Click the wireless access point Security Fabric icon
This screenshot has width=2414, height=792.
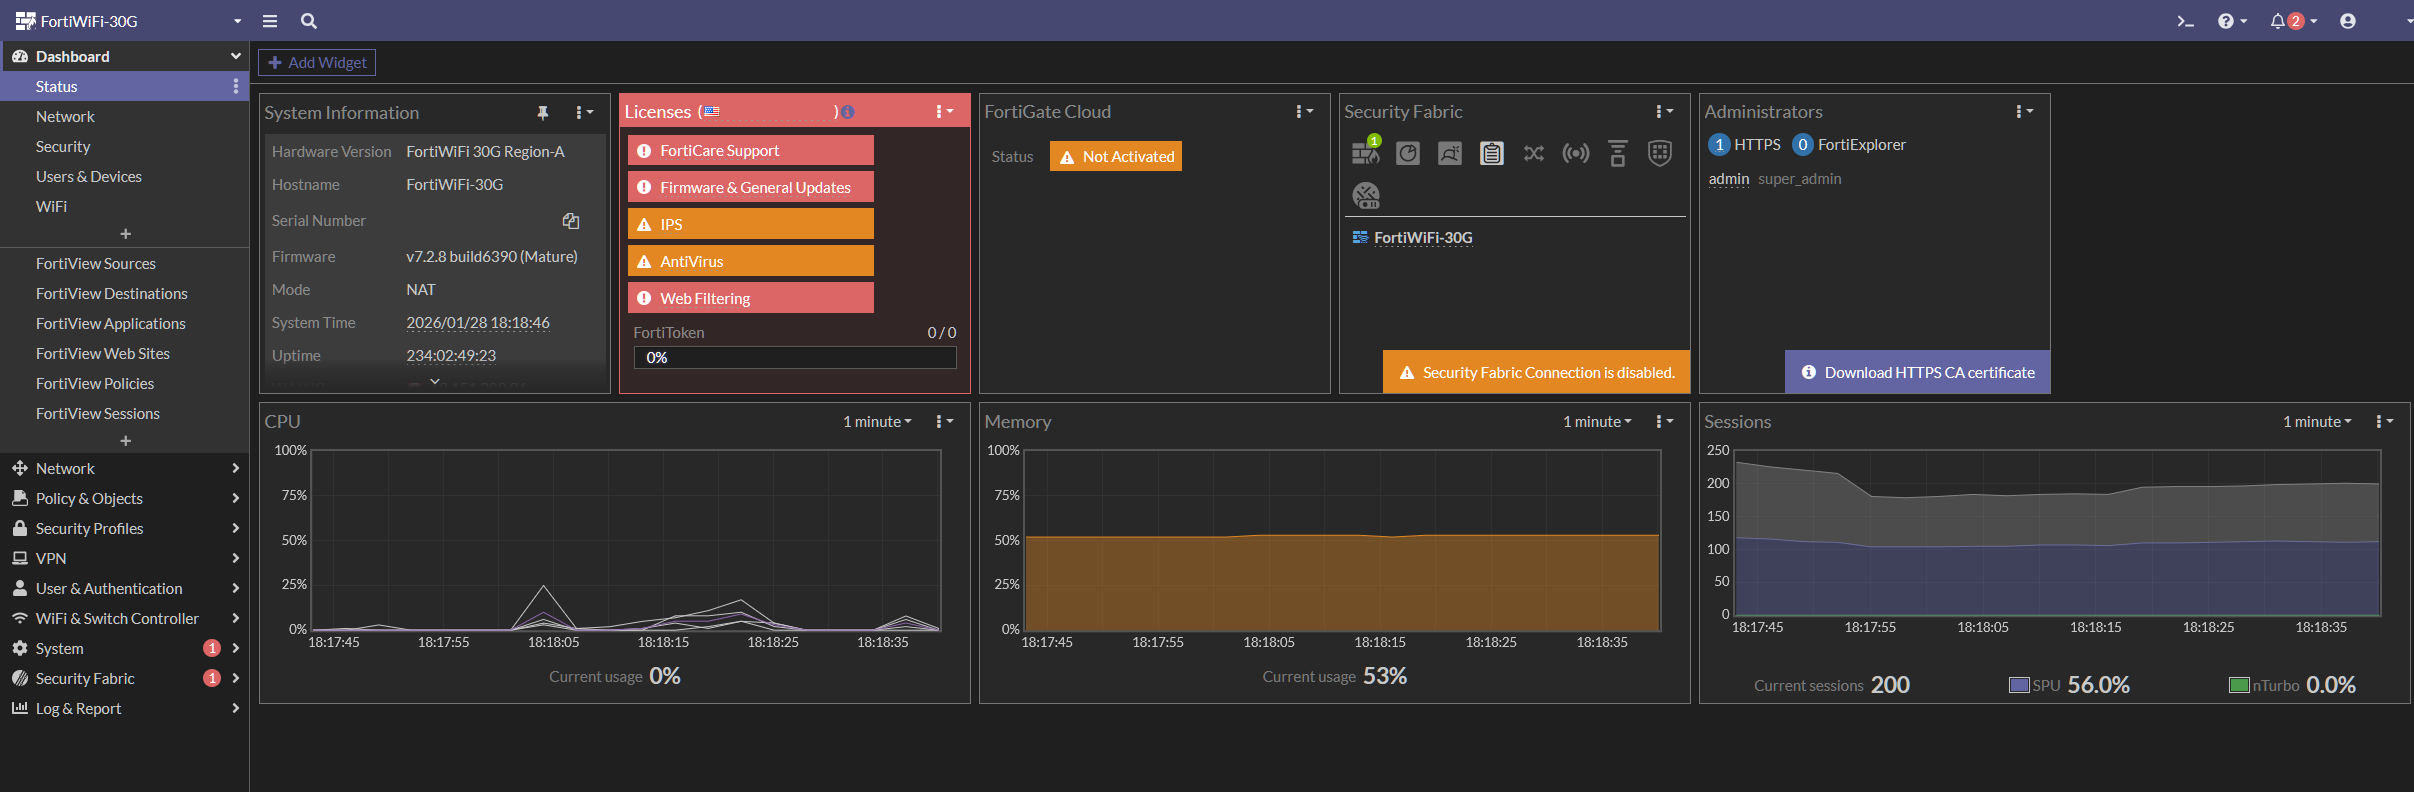pyautogui.click(x=1575, y=153)
